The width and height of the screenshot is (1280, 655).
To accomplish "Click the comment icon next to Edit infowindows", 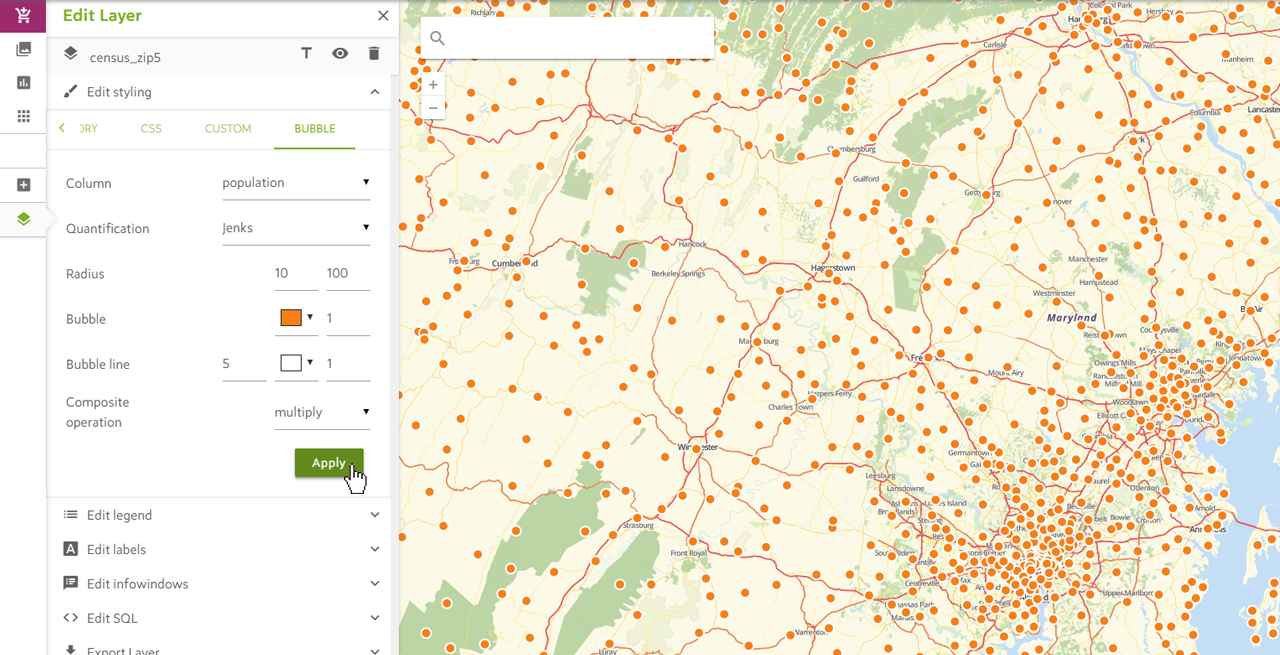I will coord(71,582).
